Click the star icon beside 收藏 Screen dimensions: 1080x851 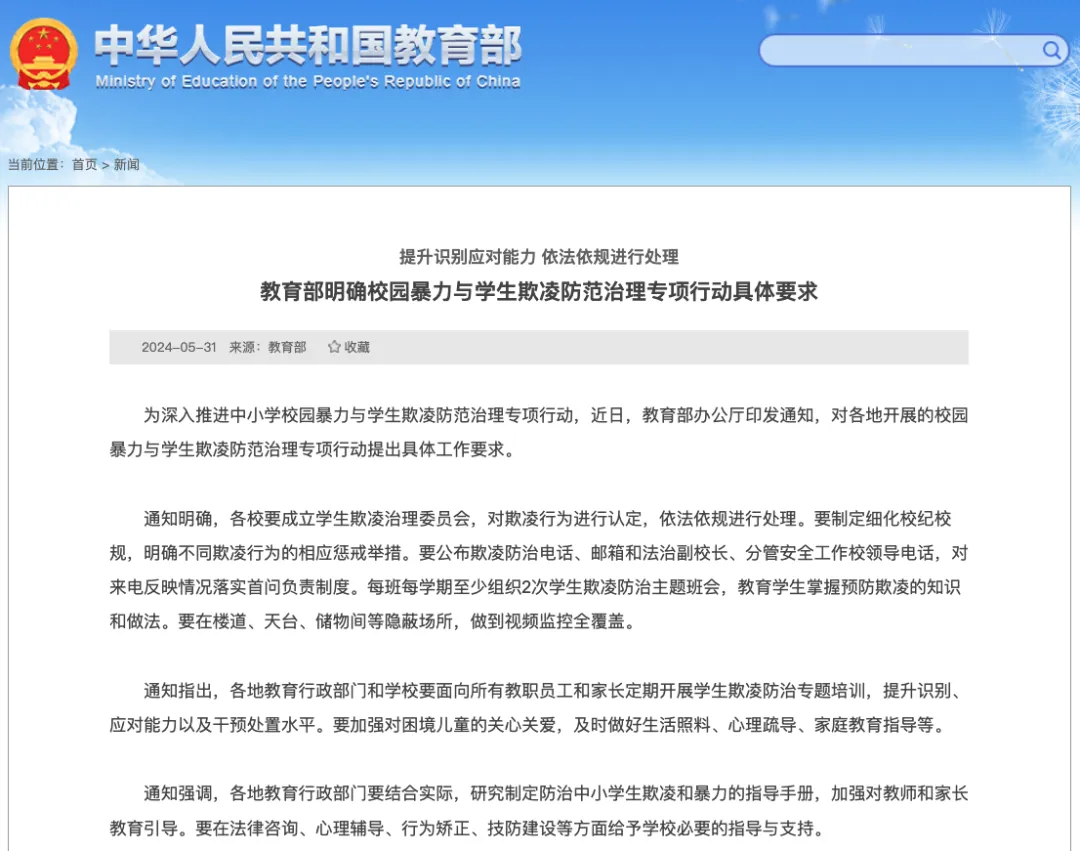[x=334, y=347]
